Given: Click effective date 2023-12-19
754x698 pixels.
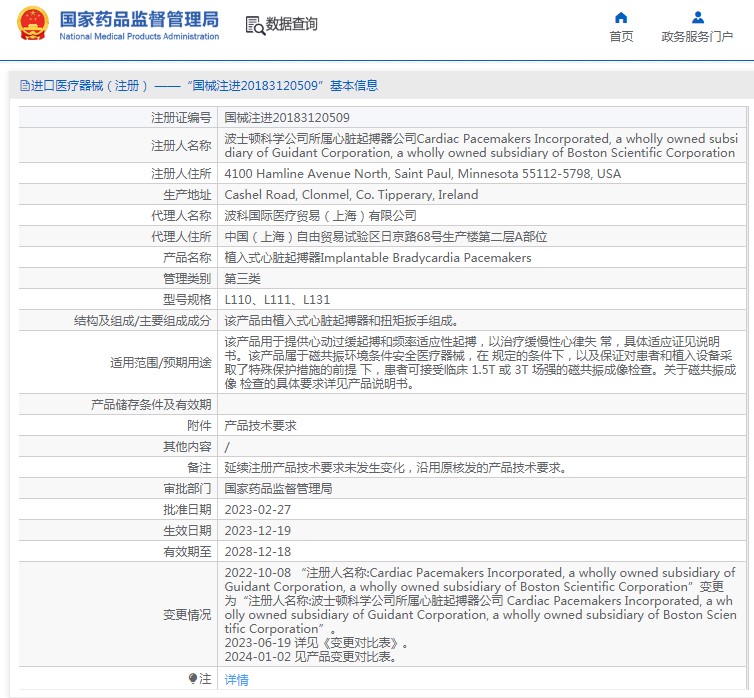Looking at the screenshot, I should click(258, 531).
